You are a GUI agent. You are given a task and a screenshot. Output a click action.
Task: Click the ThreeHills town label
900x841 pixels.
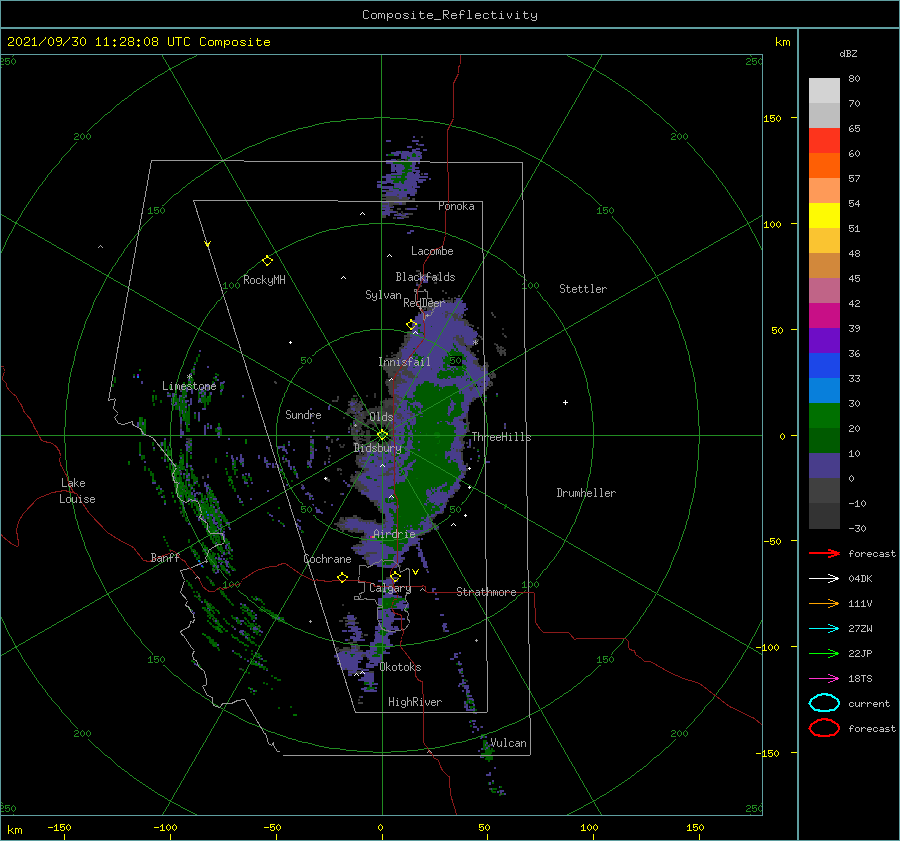[x=501, y=437]
